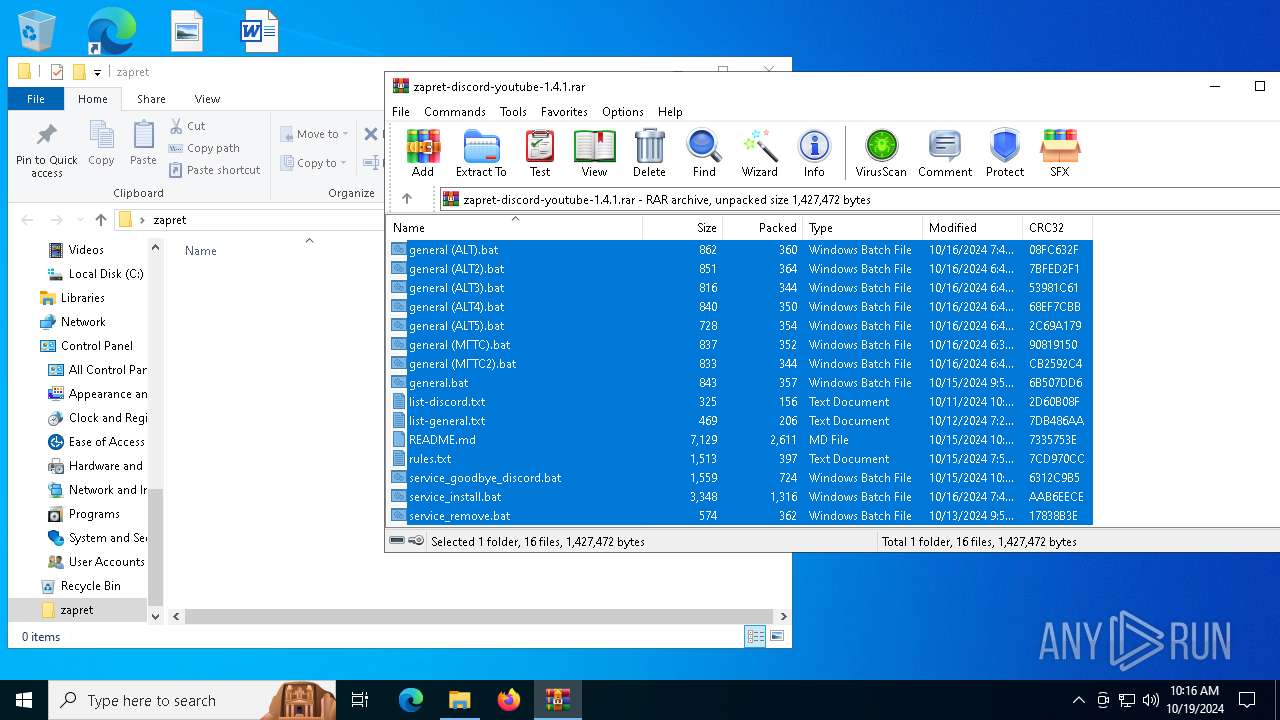Sort by Packed column header
The height and width of the screenshot is (720, 1280).
[x=762, y=228]
